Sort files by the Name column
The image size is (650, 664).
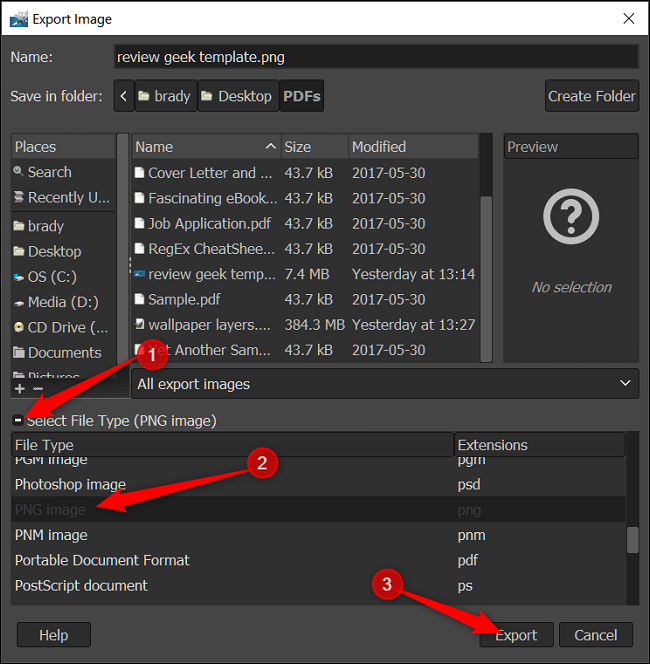pyautogui.click(x=206, y=147)
